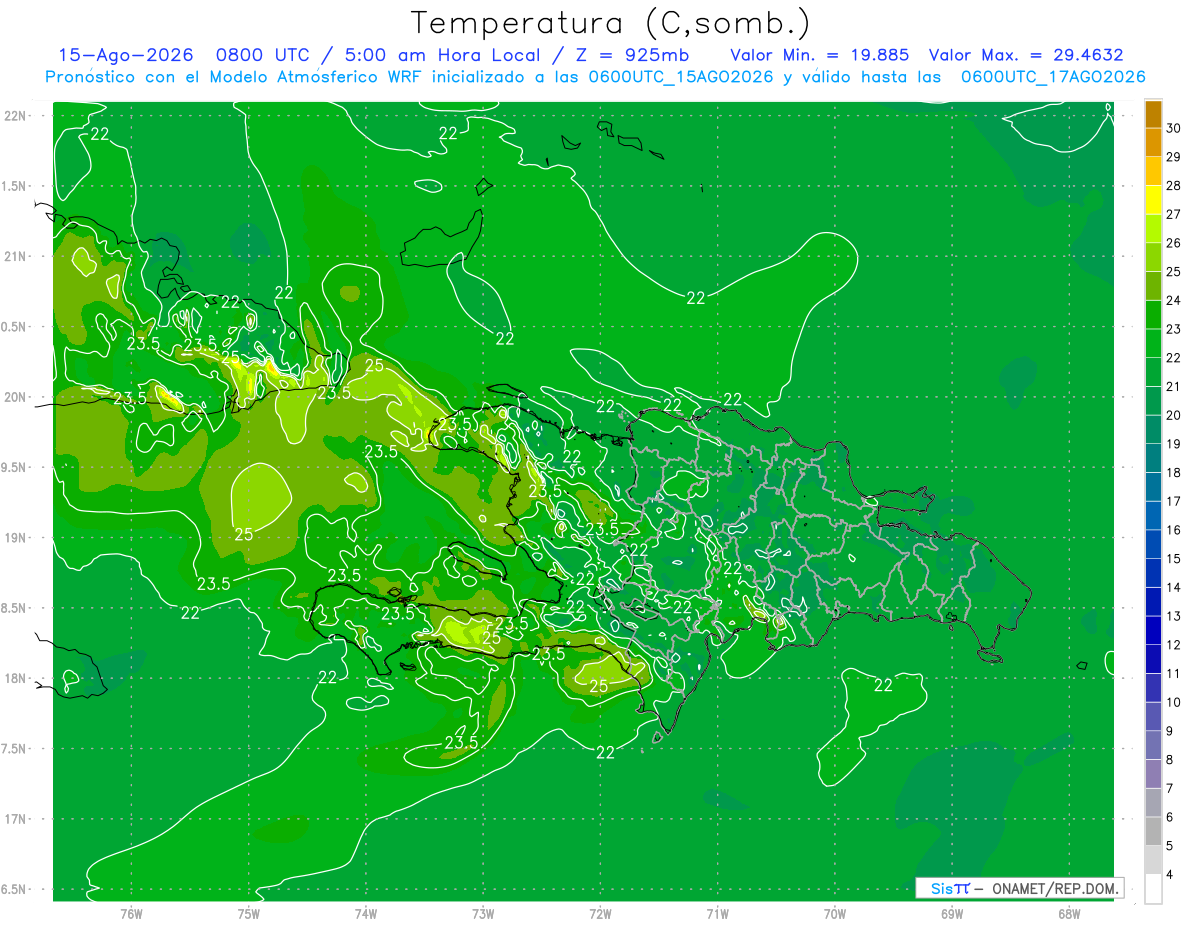Click the '73W' longitude axis label
Image resolution: width=1200 pixels, height=927 pixels.
(483, 913)
